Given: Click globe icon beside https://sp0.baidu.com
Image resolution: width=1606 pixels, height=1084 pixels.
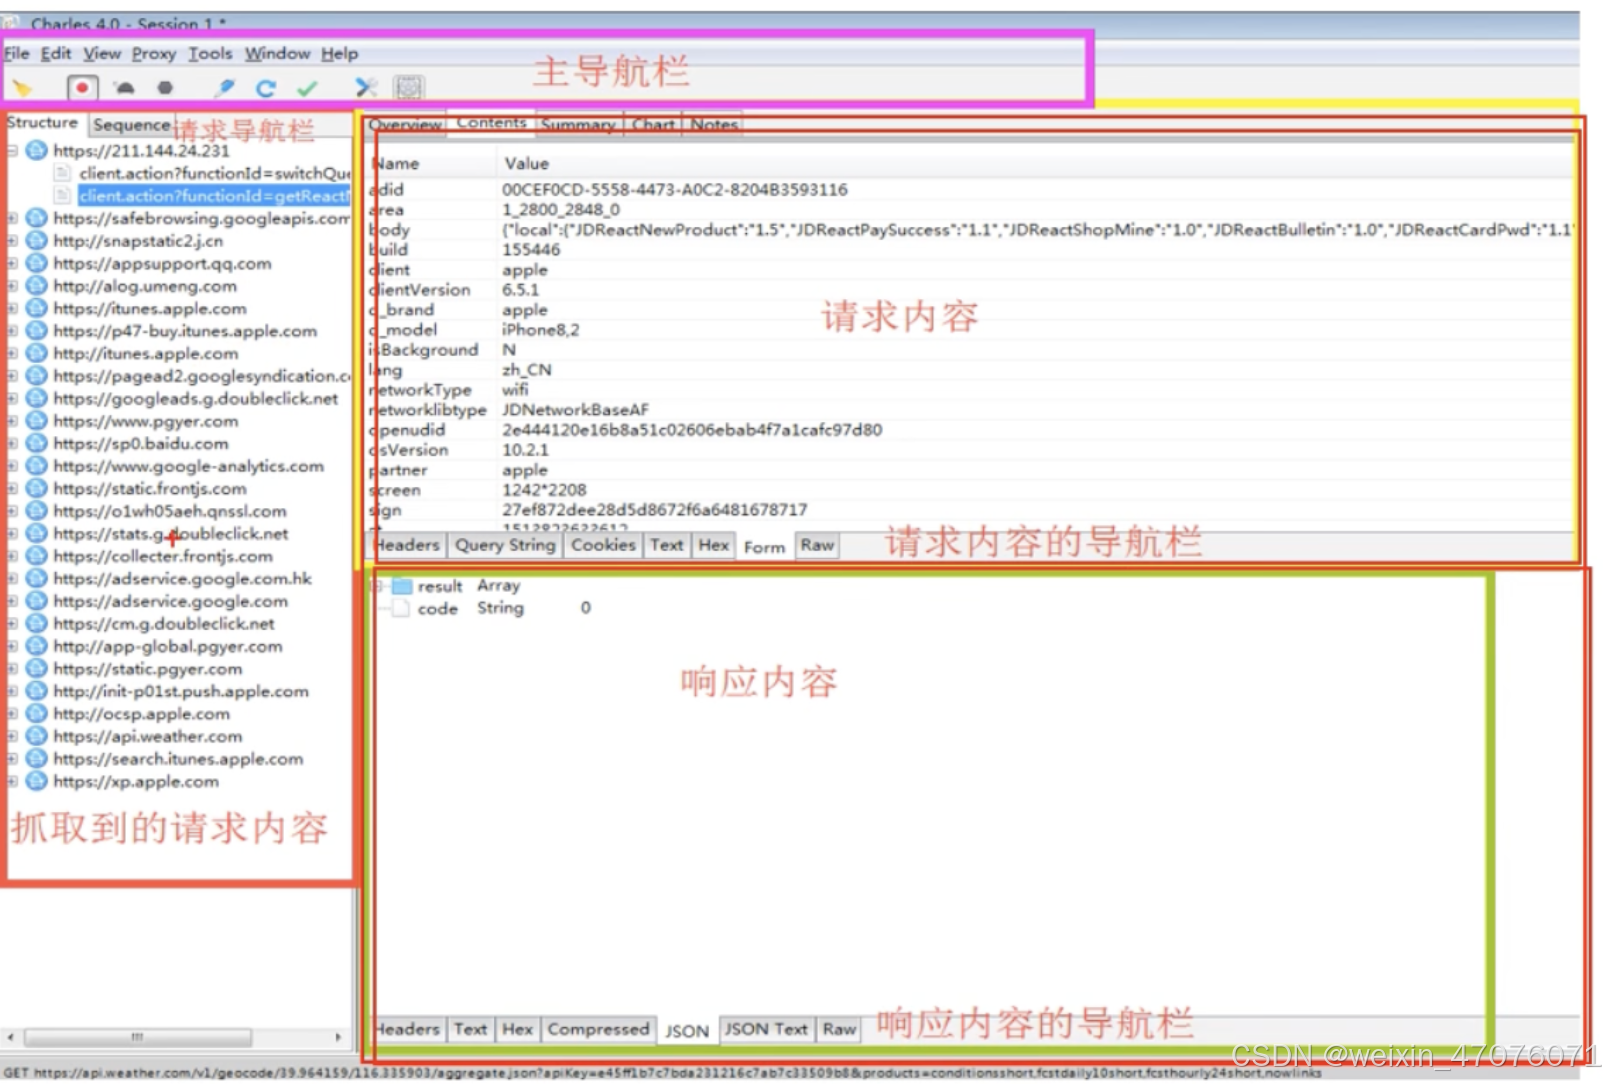Looking at the screenshot, I should [37, 443].
